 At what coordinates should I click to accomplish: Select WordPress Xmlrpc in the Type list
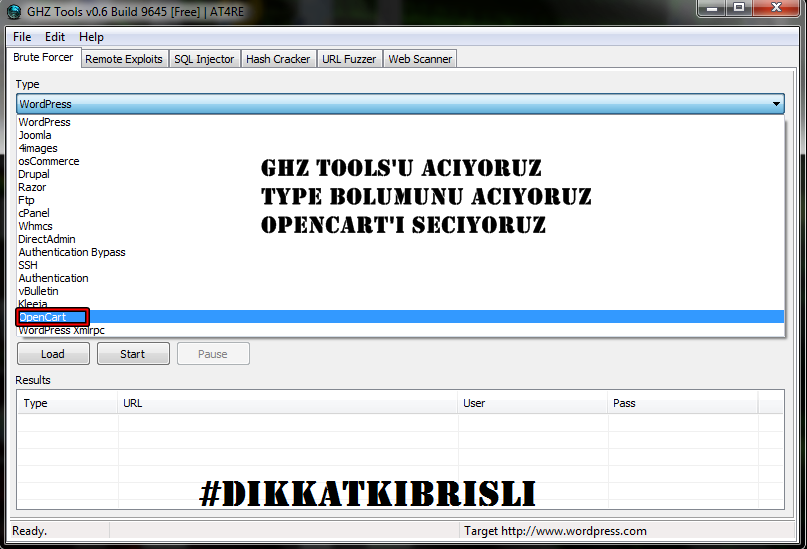pyautogui.click(x=401, y=330)
